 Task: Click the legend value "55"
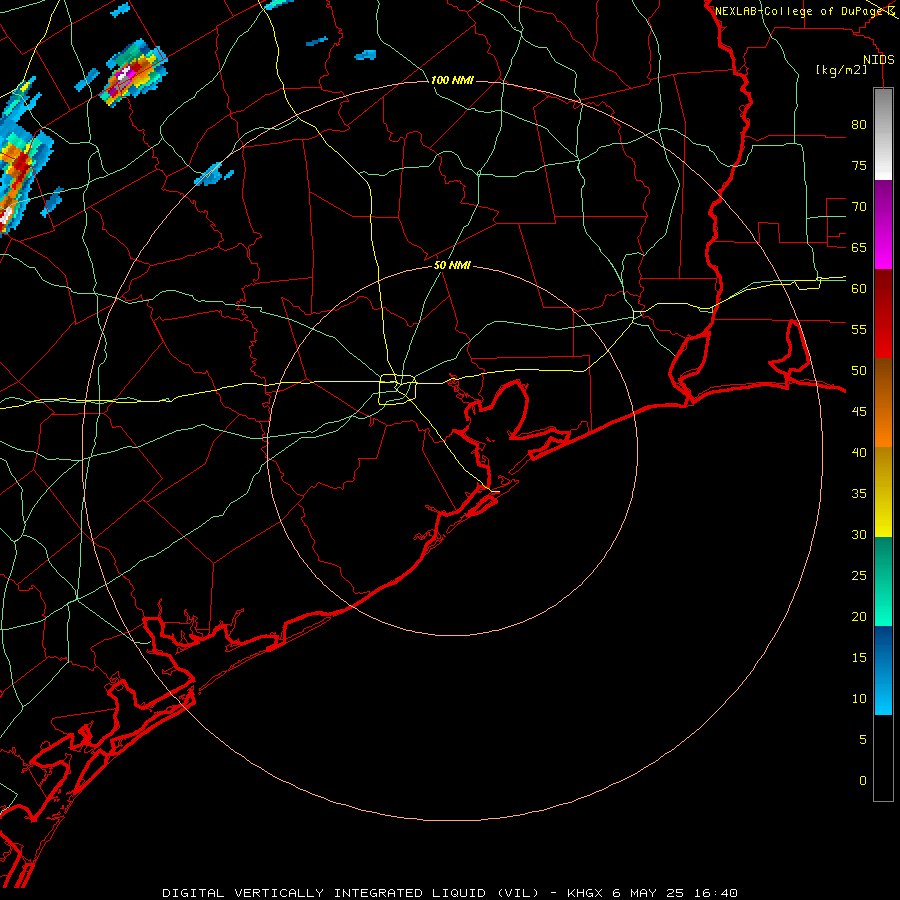859,329
